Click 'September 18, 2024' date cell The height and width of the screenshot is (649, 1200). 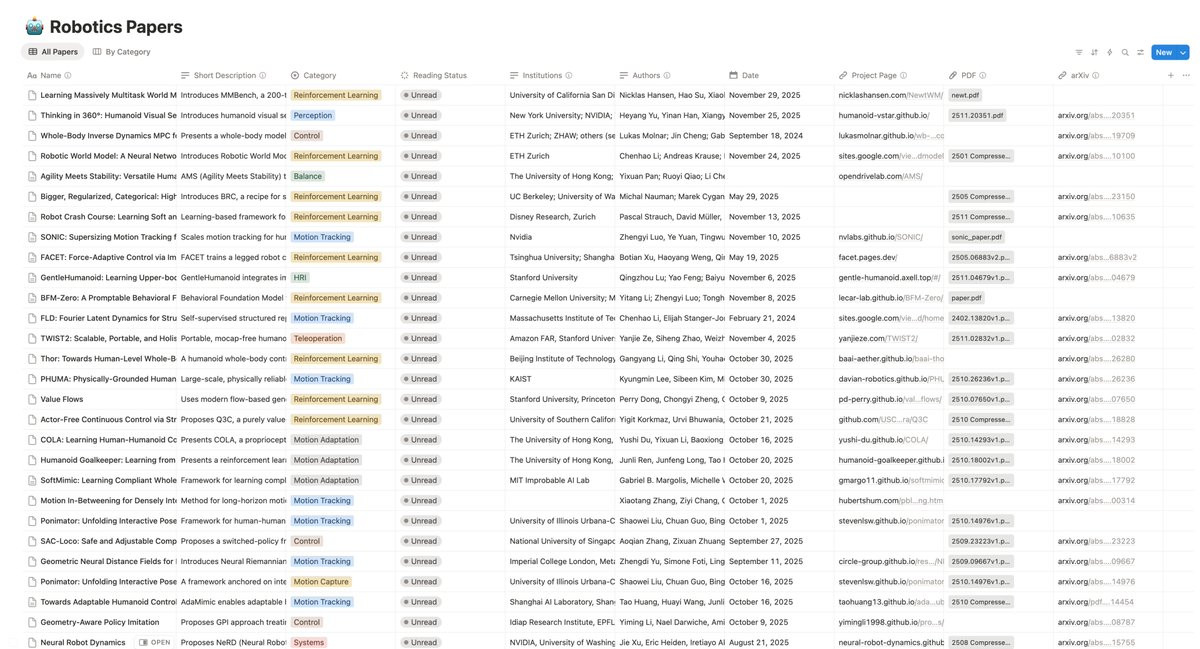[766, 135]
